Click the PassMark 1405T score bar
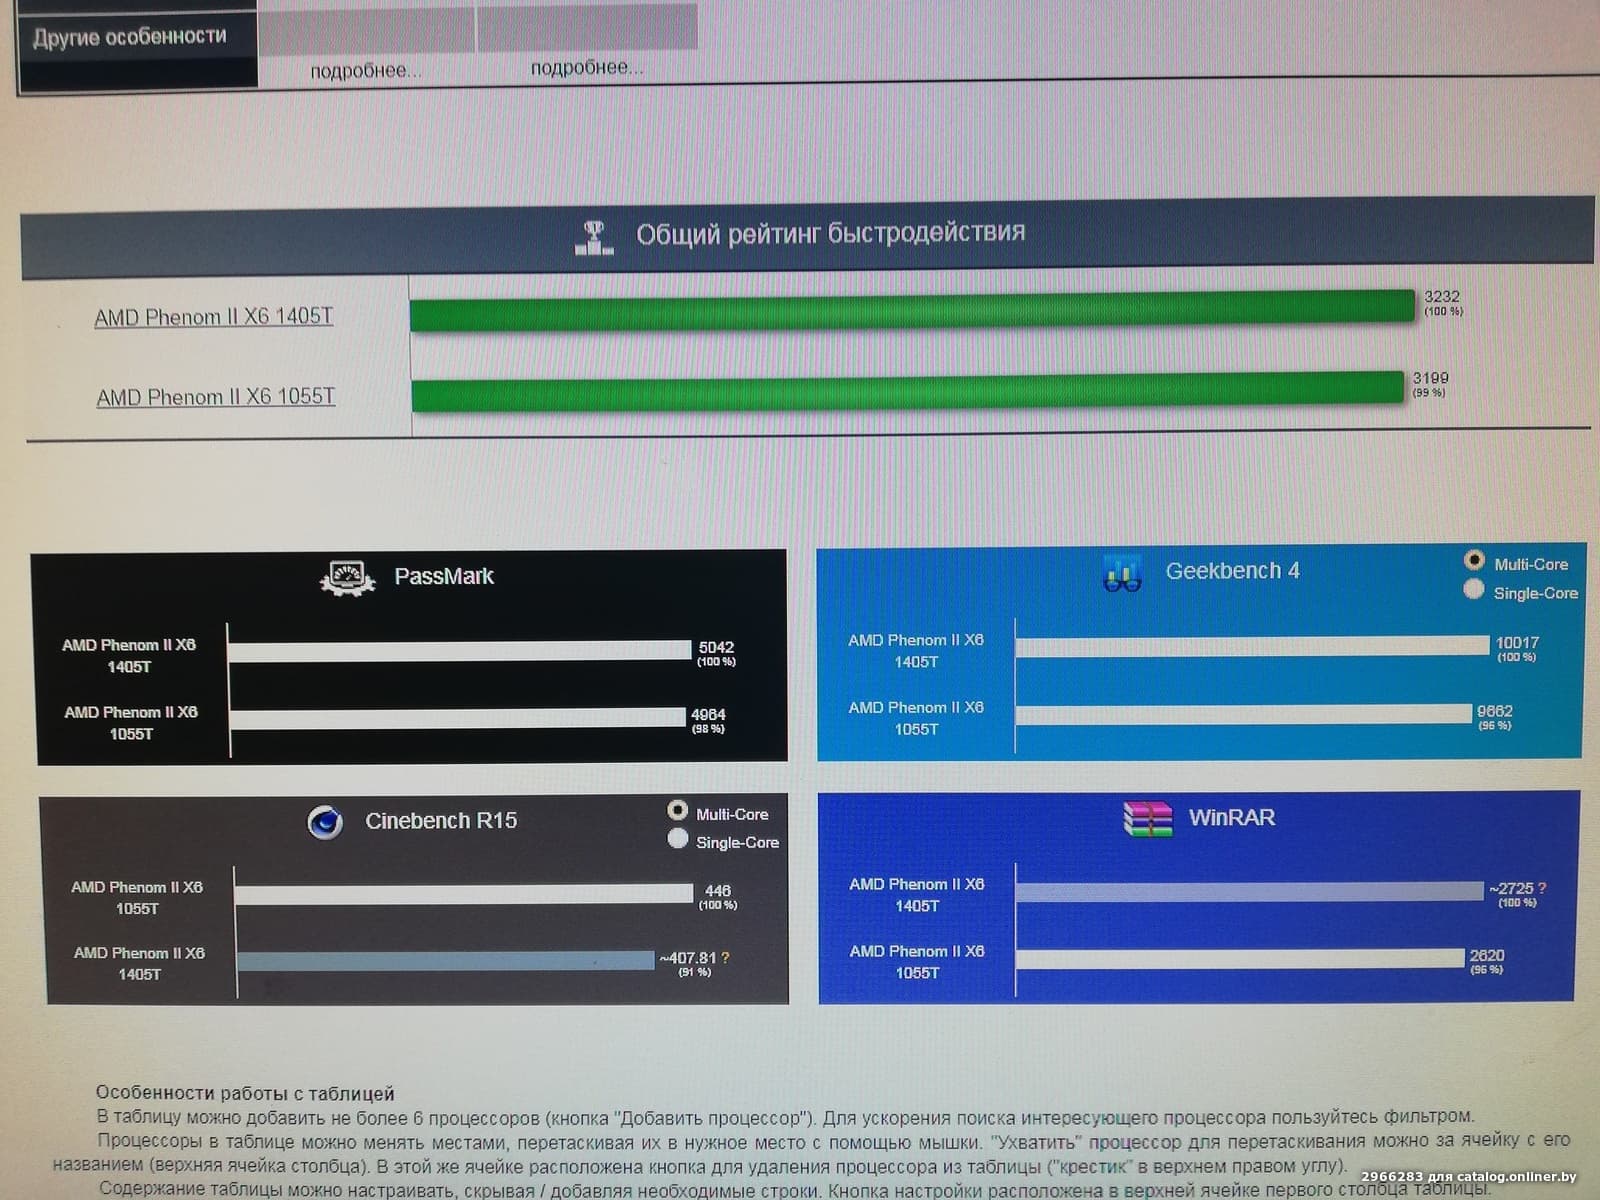The width and height of the screenshot is (1600, 1200). 459,651
